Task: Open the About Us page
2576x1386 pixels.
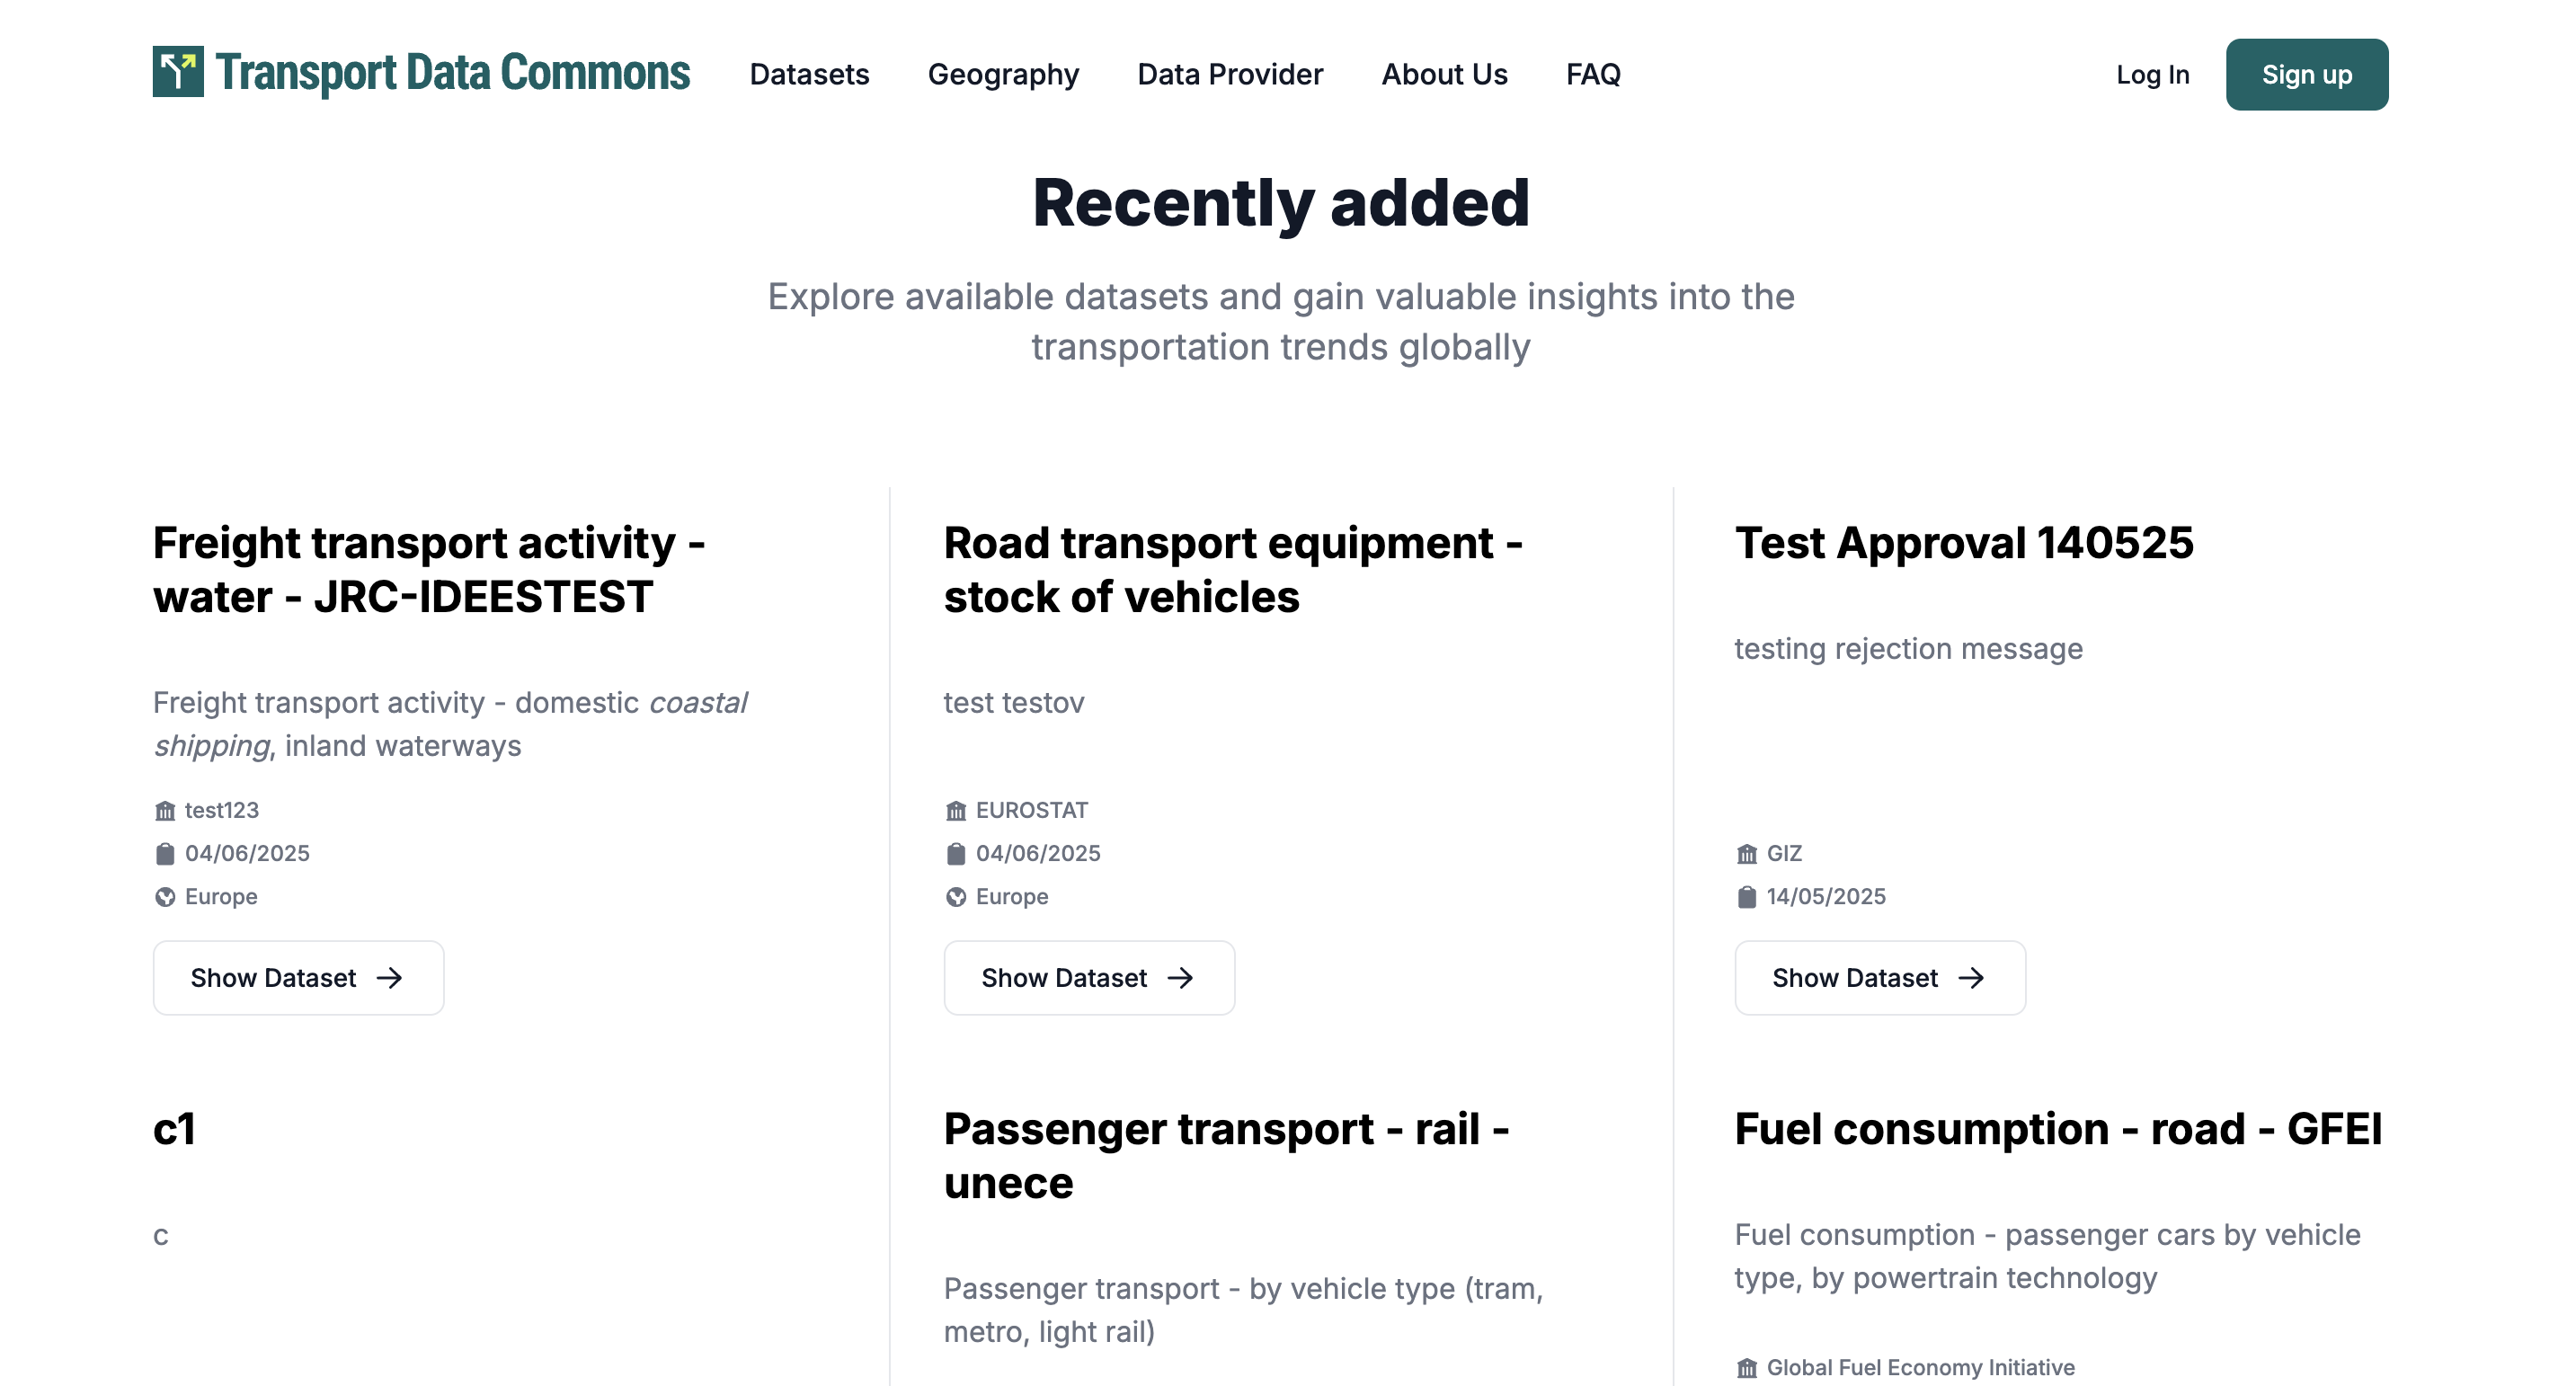Action: 1444,75
